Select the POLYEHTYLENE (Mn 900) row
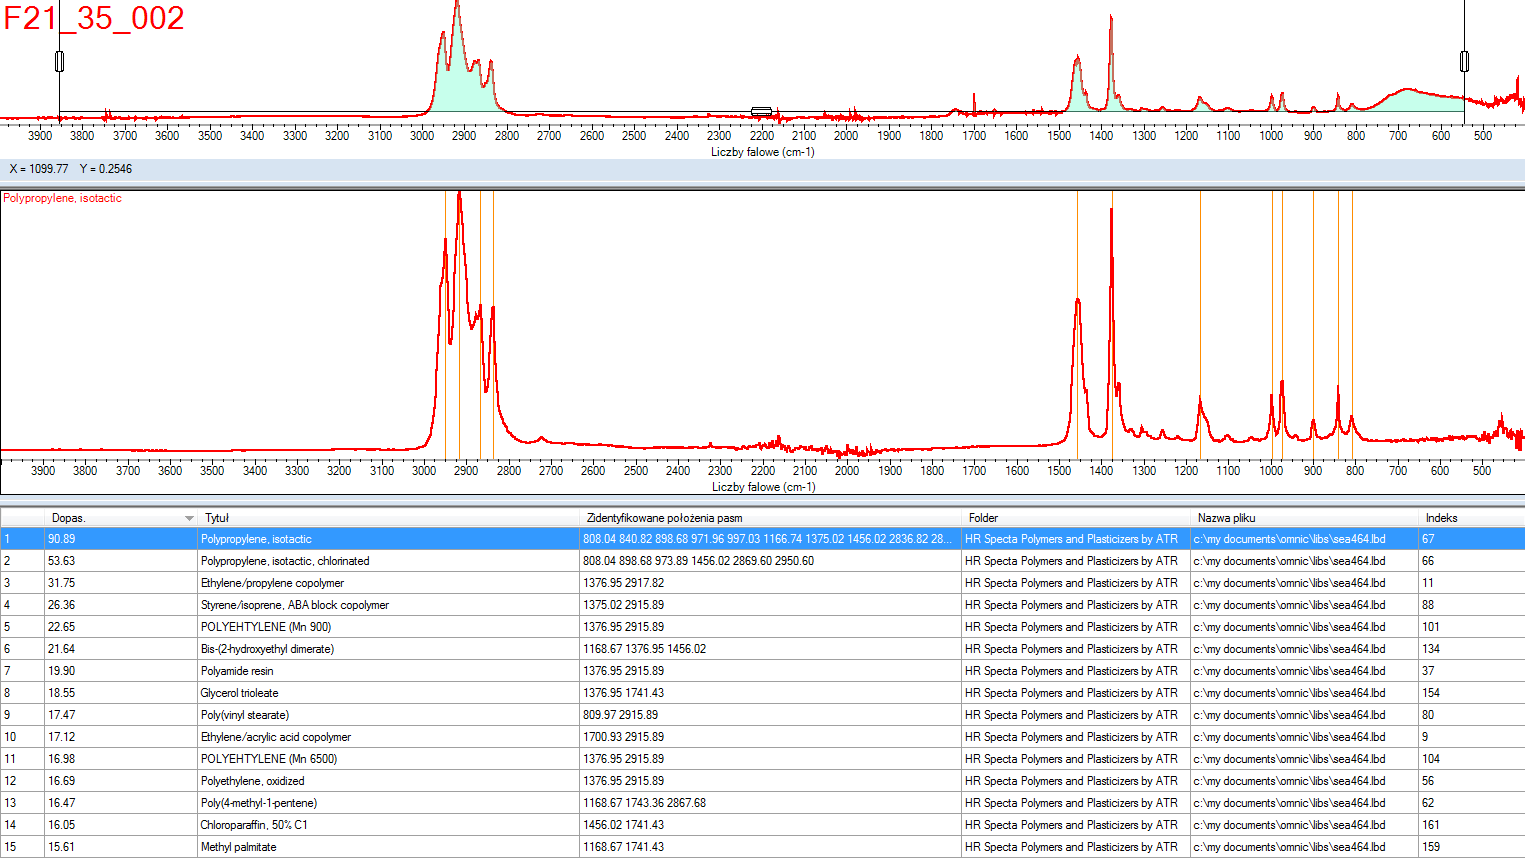 coord(265,627)
